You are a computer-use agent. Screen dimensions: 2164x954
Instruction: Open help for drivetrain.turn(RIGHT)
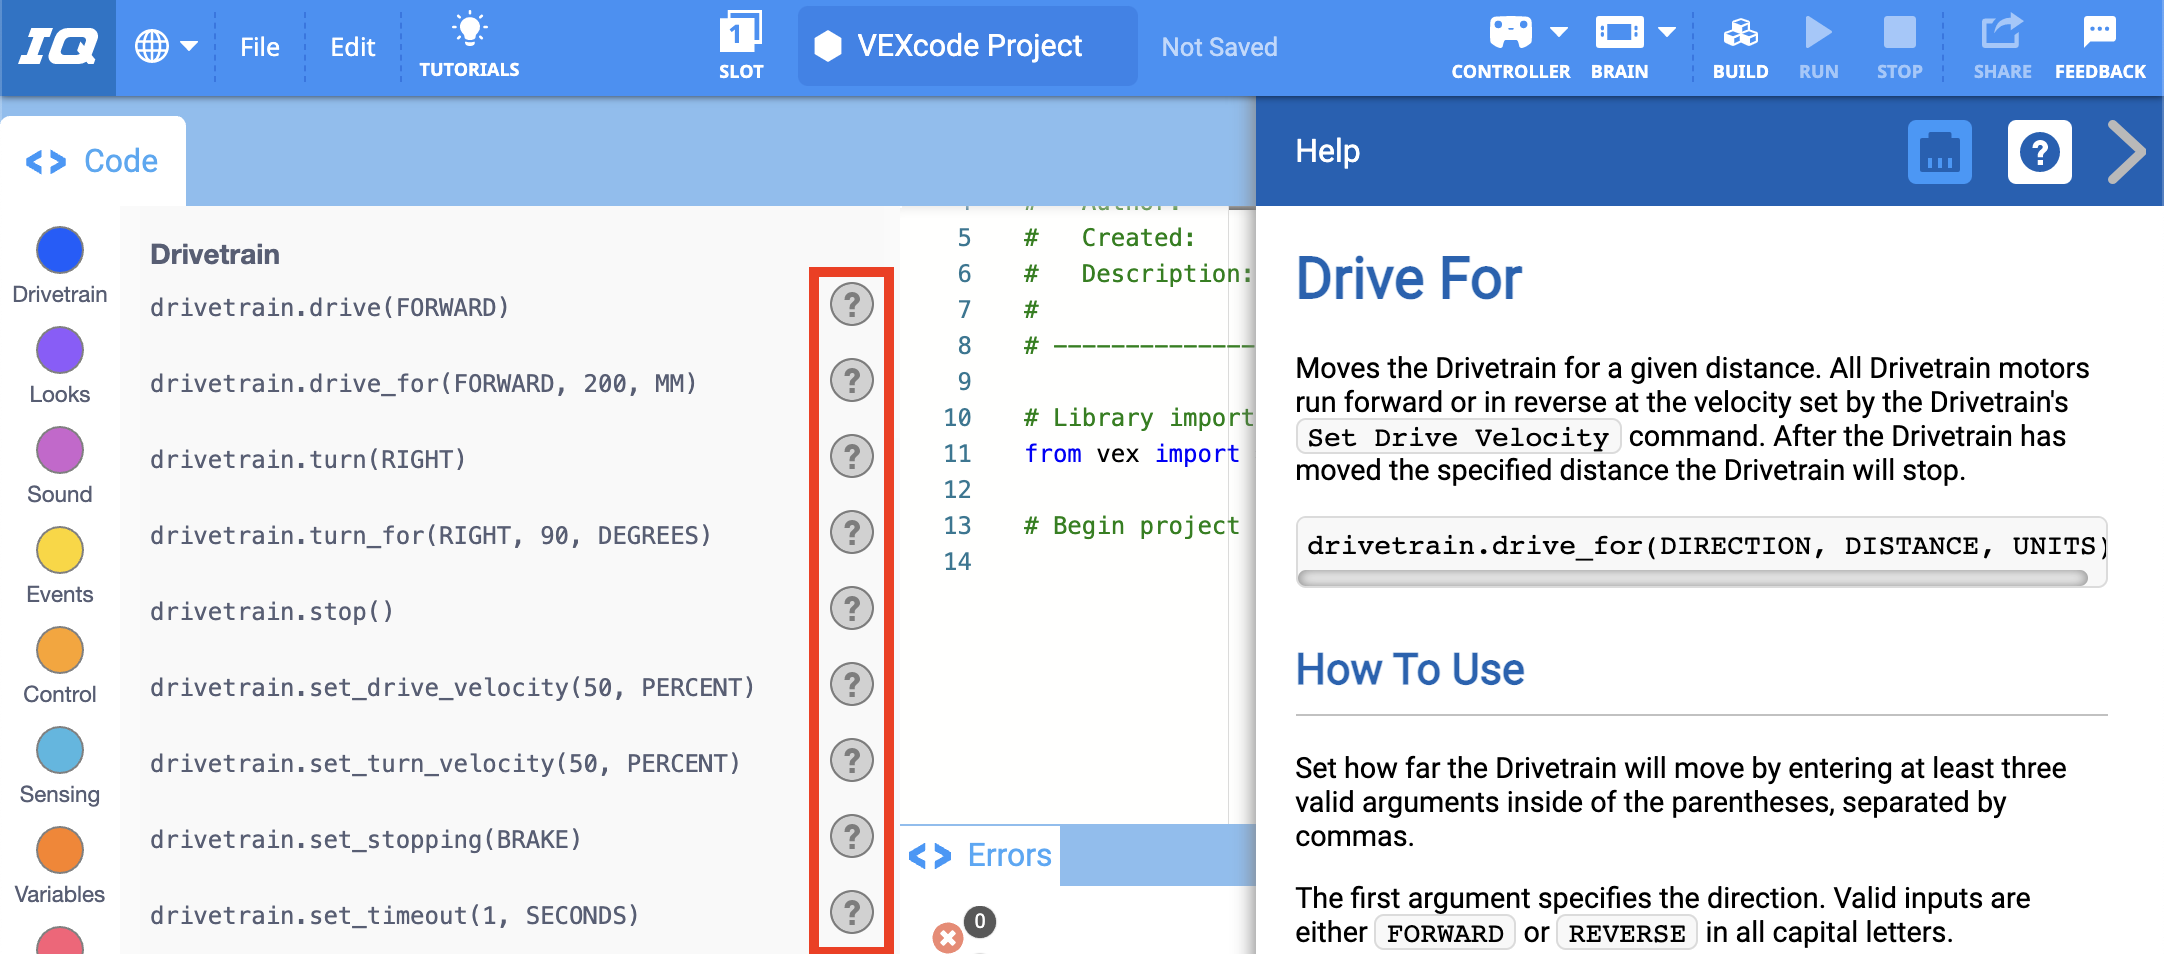pos(851,457)
